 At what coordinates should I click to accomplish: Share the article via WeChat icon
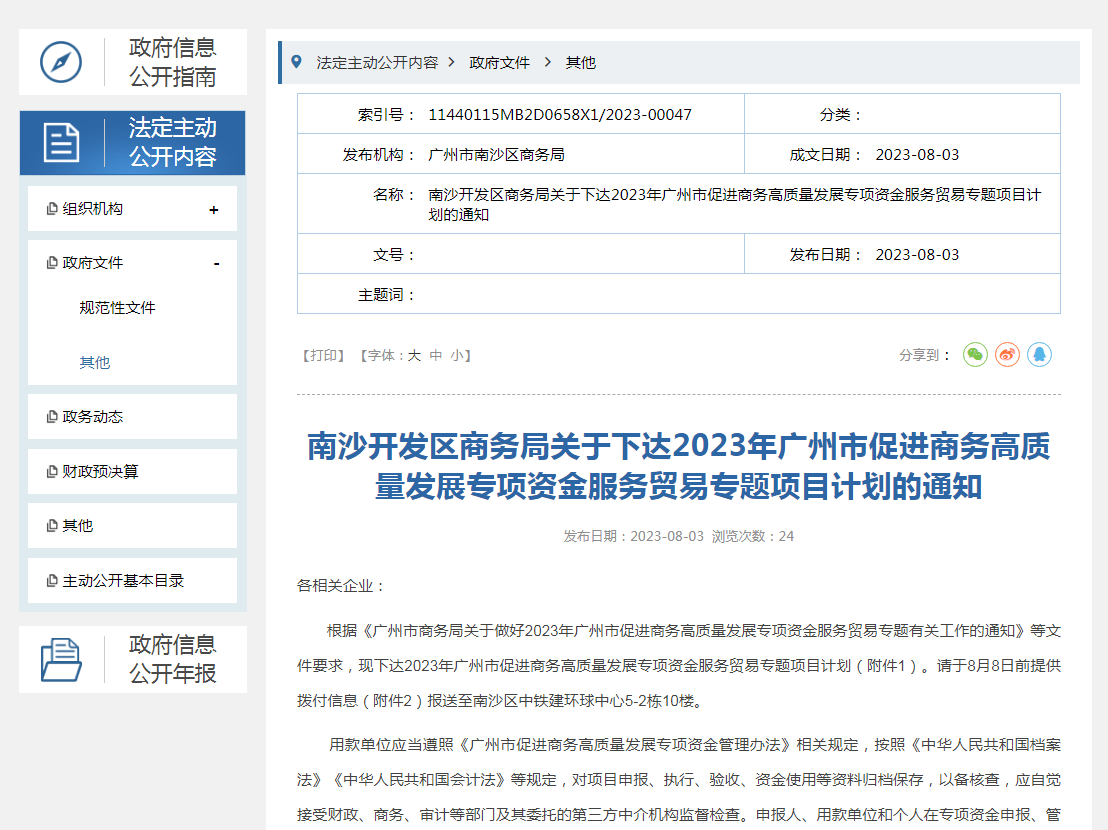click(x=975, y=355)
